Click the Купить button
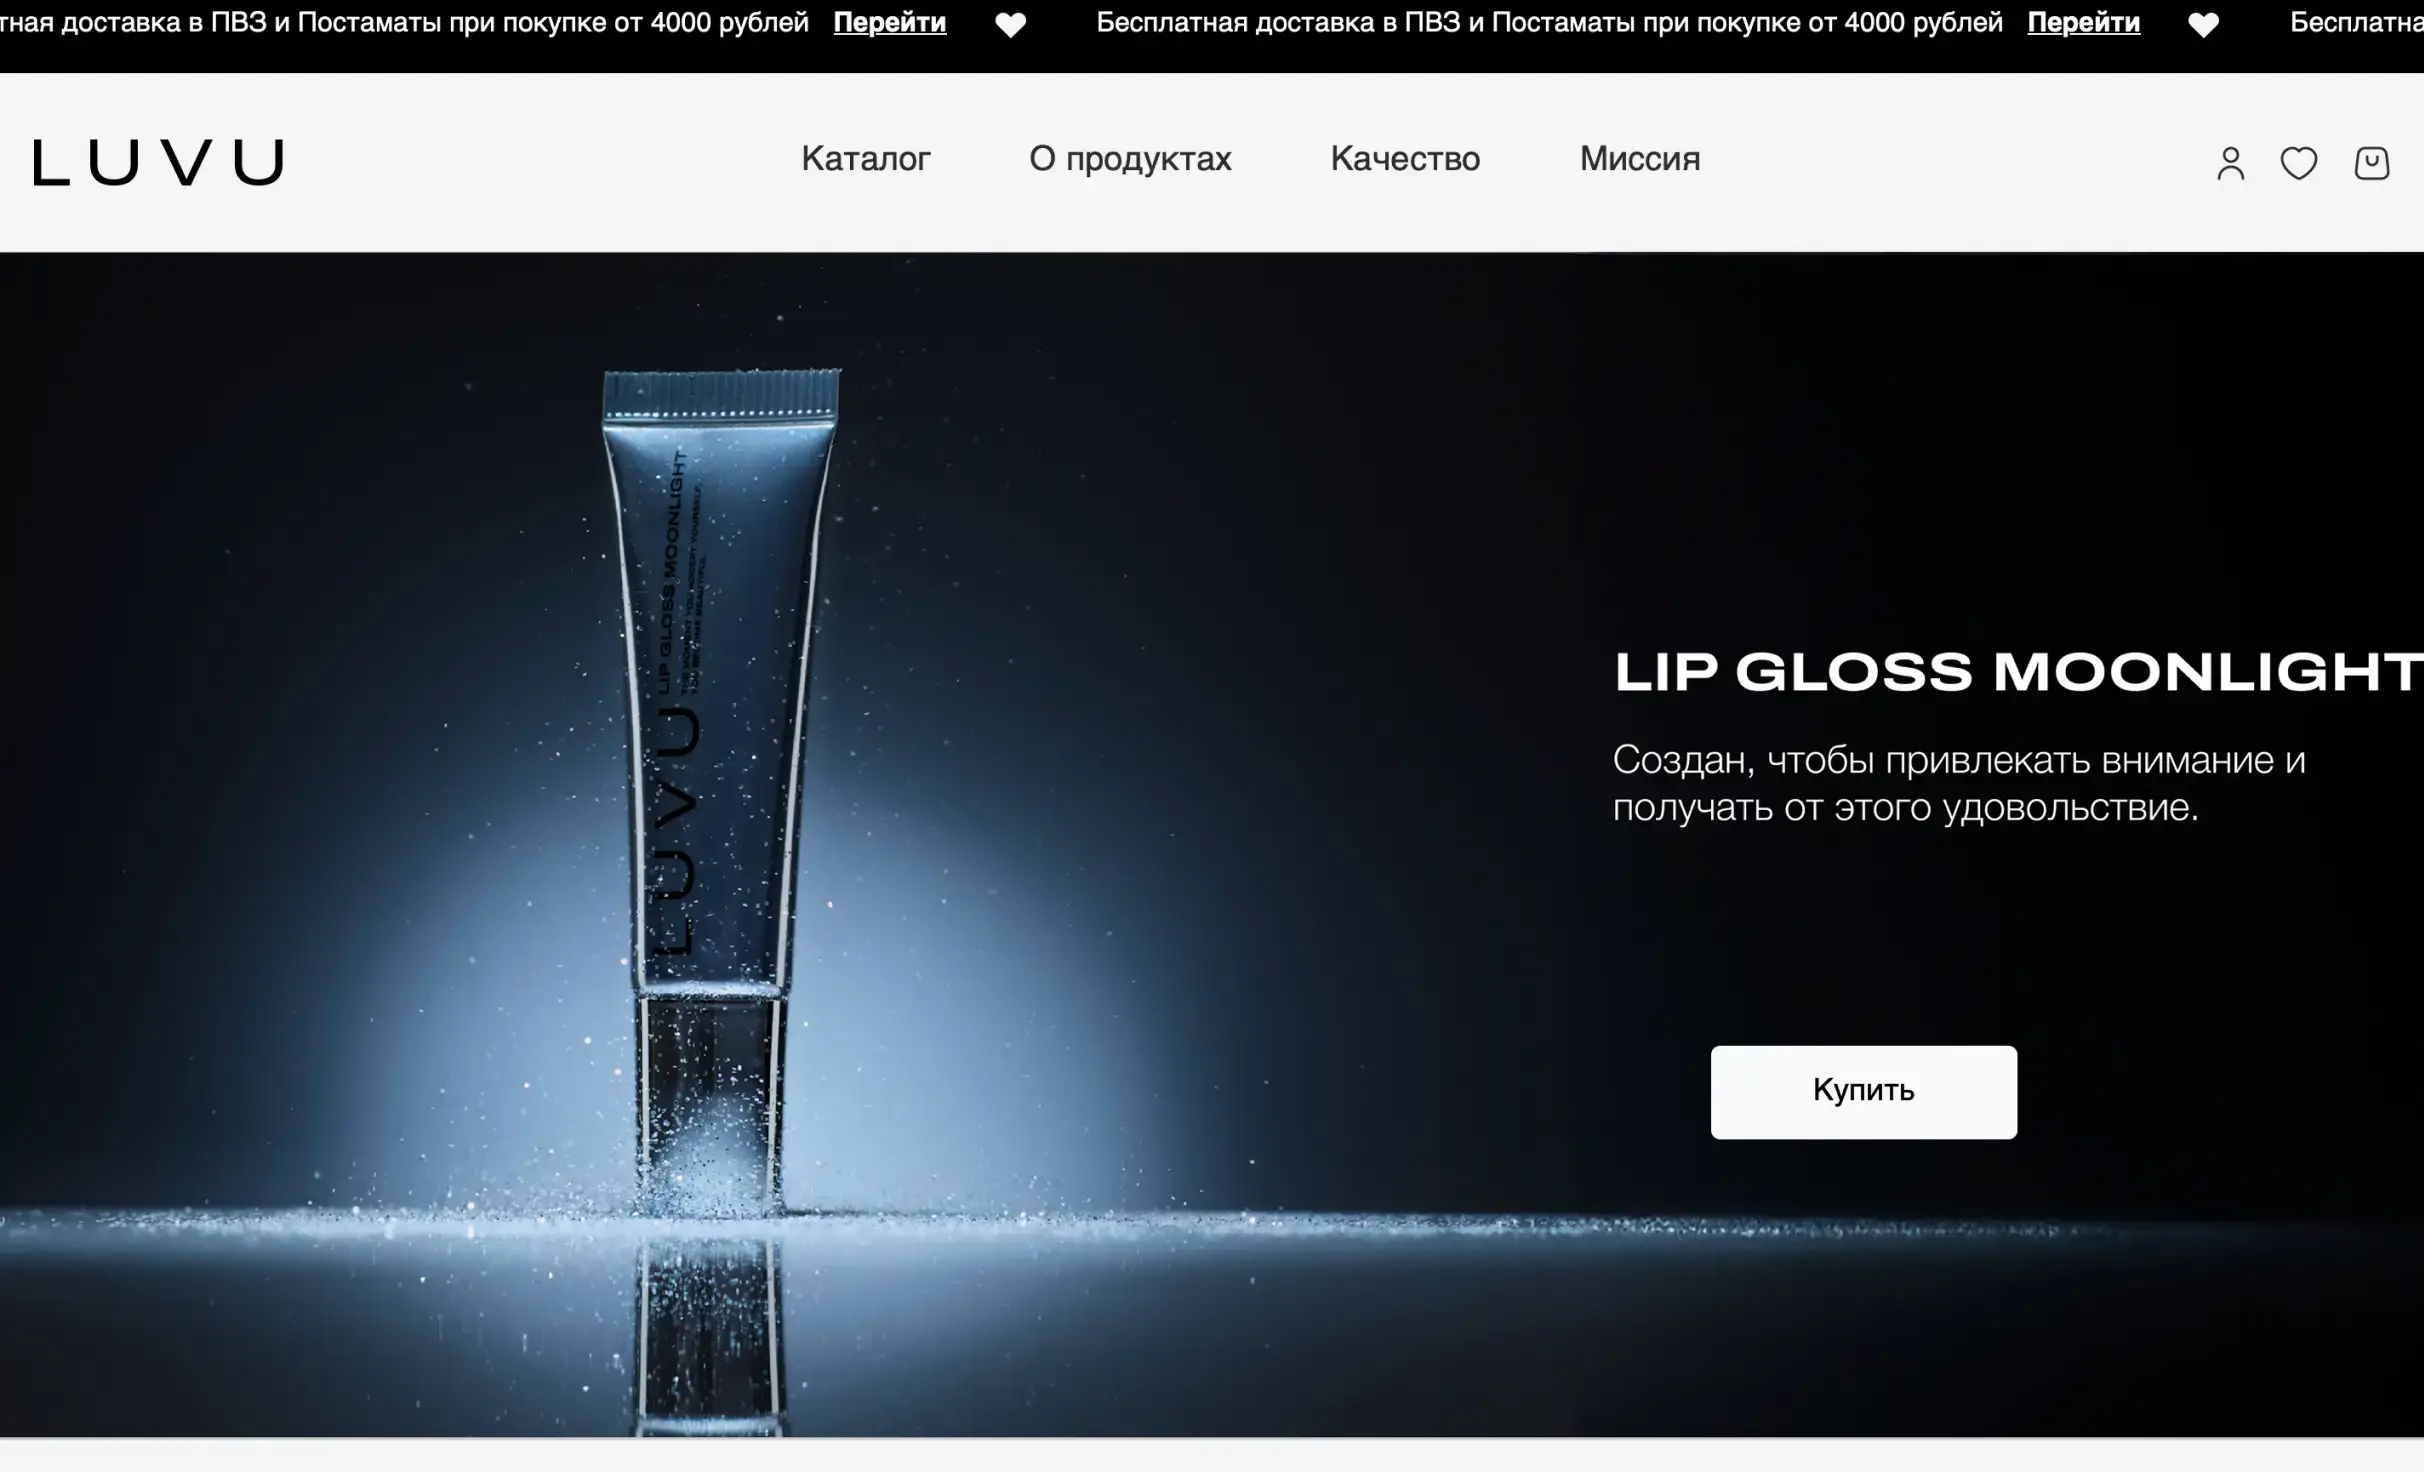2424x1472 pixels. (1864, 1092)
